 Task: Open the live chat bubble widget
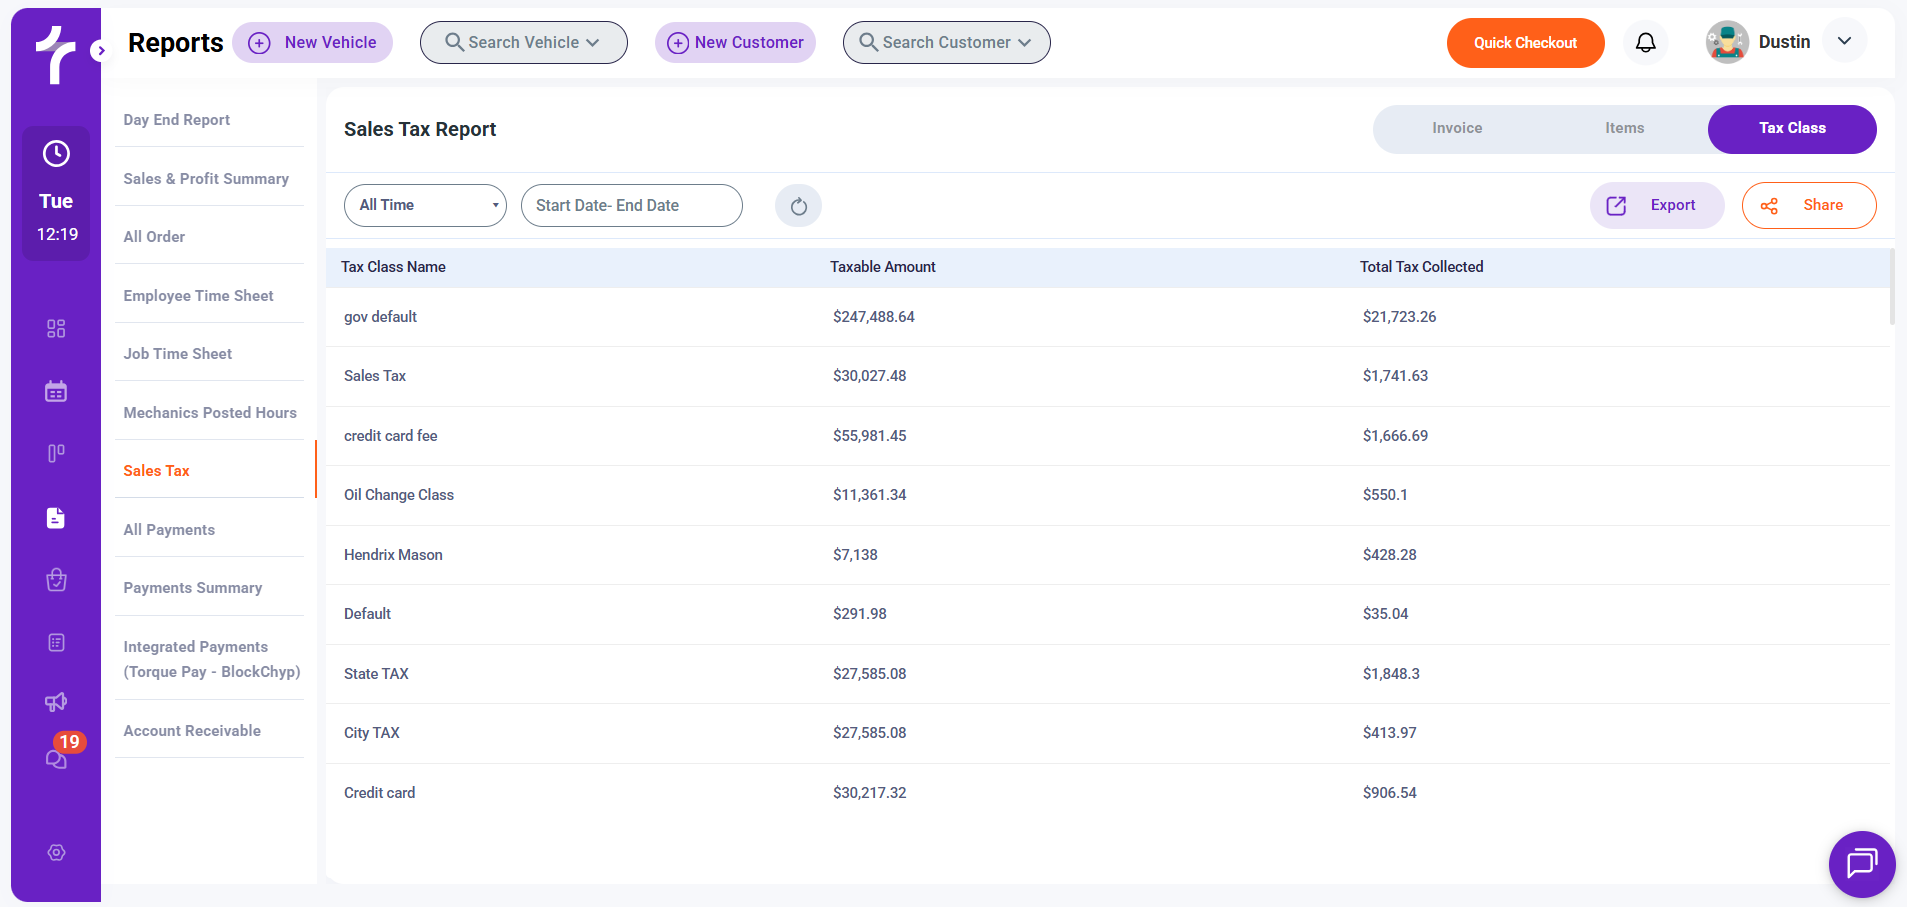click(x=1861, y=863)
